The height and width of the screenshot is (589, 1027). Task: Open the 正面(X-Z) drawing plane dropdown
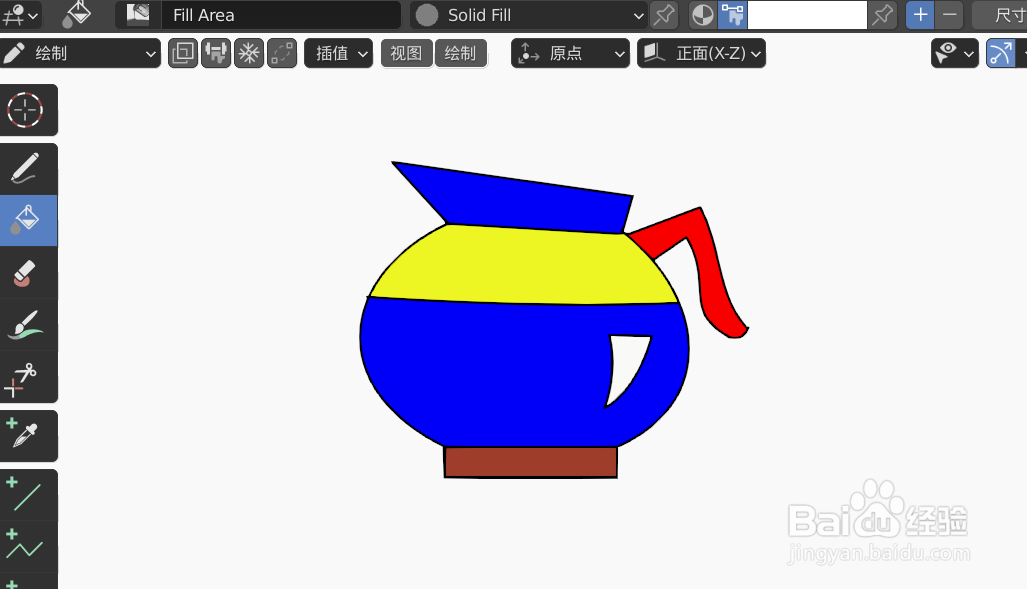(x=701, y=53)
